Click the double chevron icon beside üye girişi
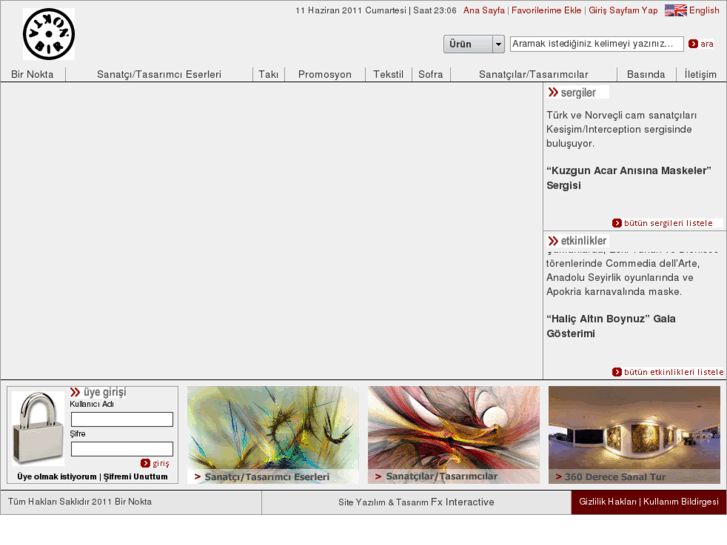Image resolution: width=727 pixels, height=545 pixels. click(x=75, y=392)
